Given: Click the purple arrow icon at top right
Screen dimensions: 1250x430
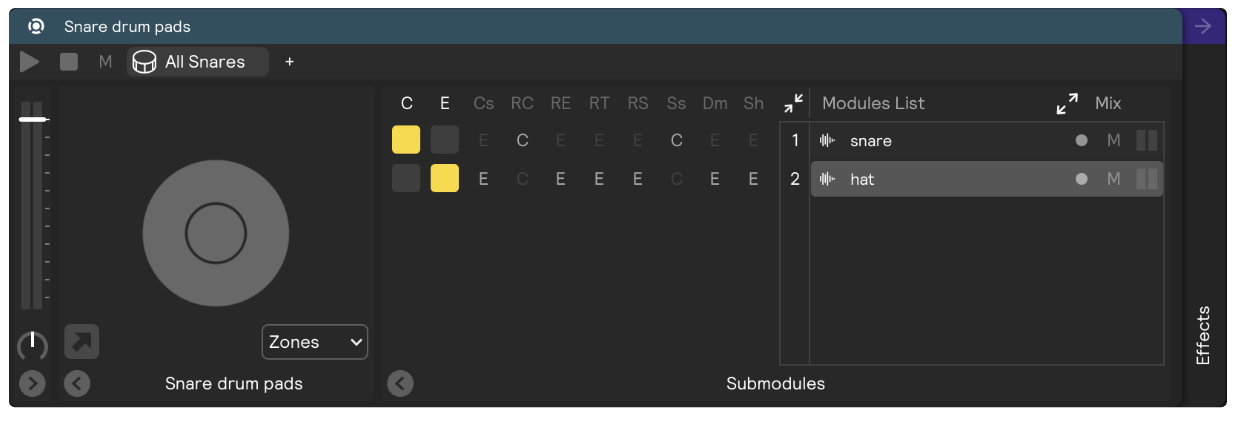Looking at the screenshot, I should pos(1203,27).
